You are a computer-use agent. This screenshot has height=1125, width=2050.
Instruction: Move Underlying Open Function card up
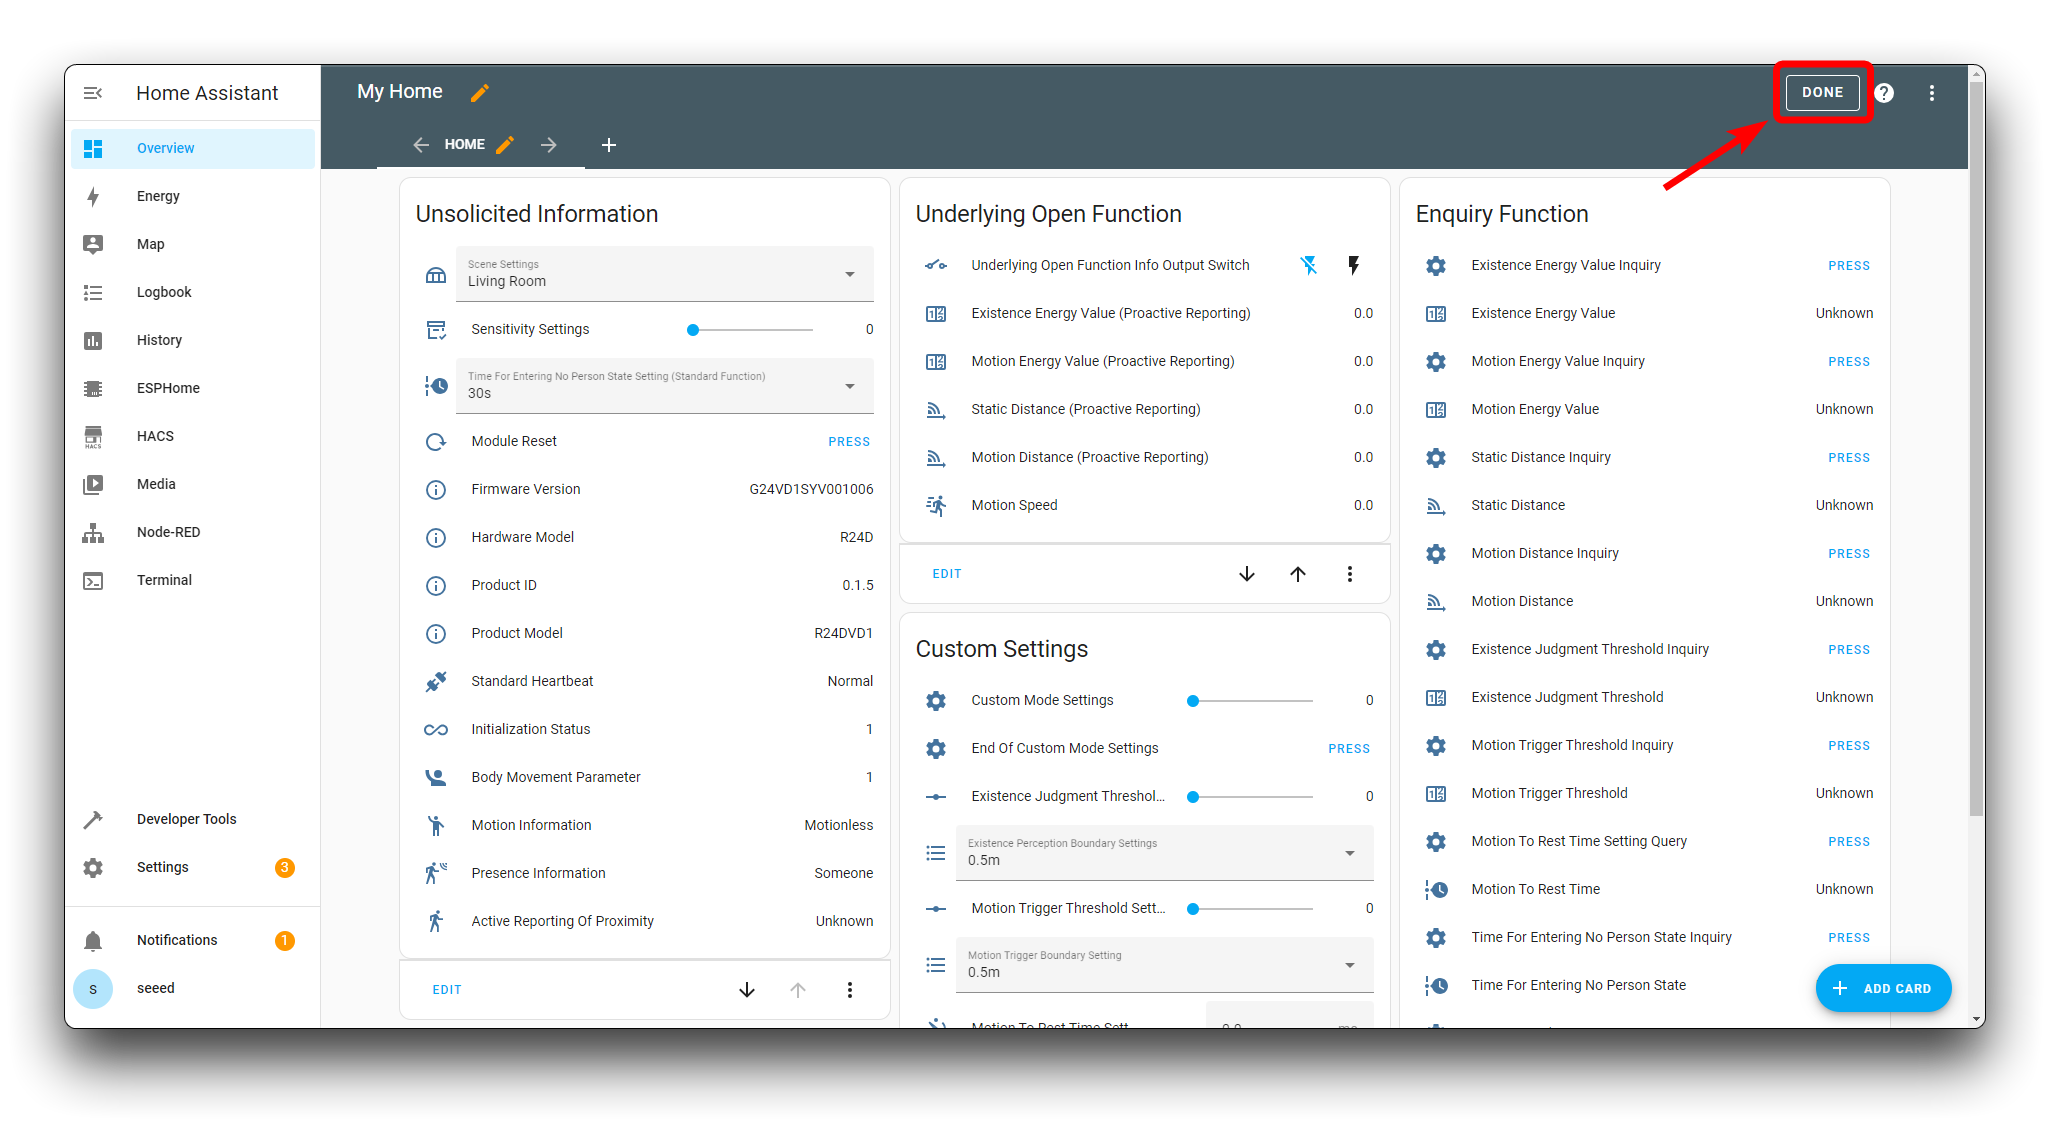pos(1297,574)
